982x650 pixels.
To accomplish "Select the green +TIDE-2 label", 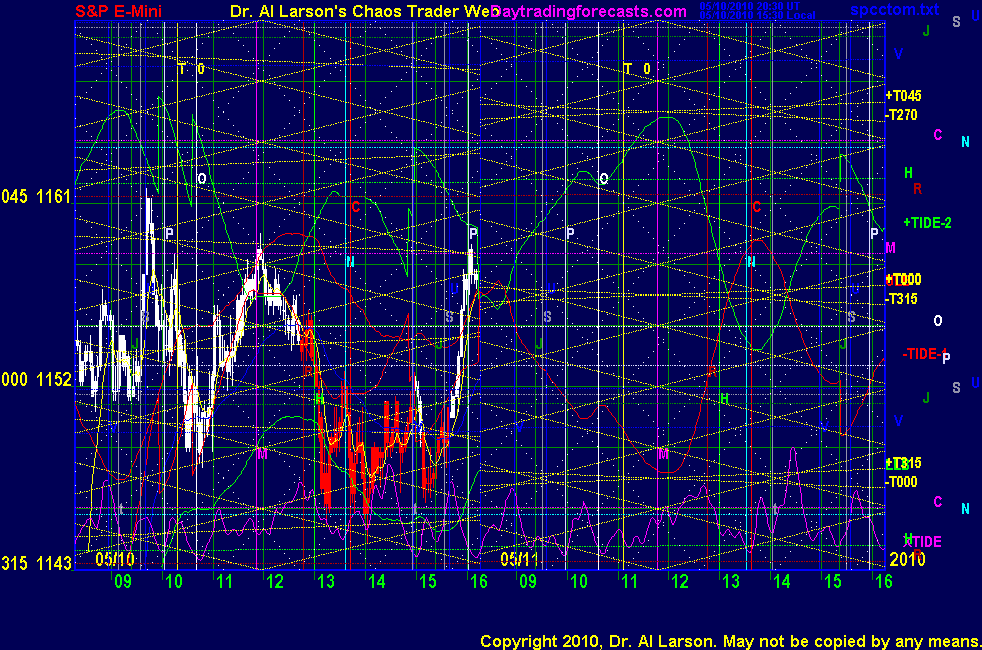I will click(928, 222).
